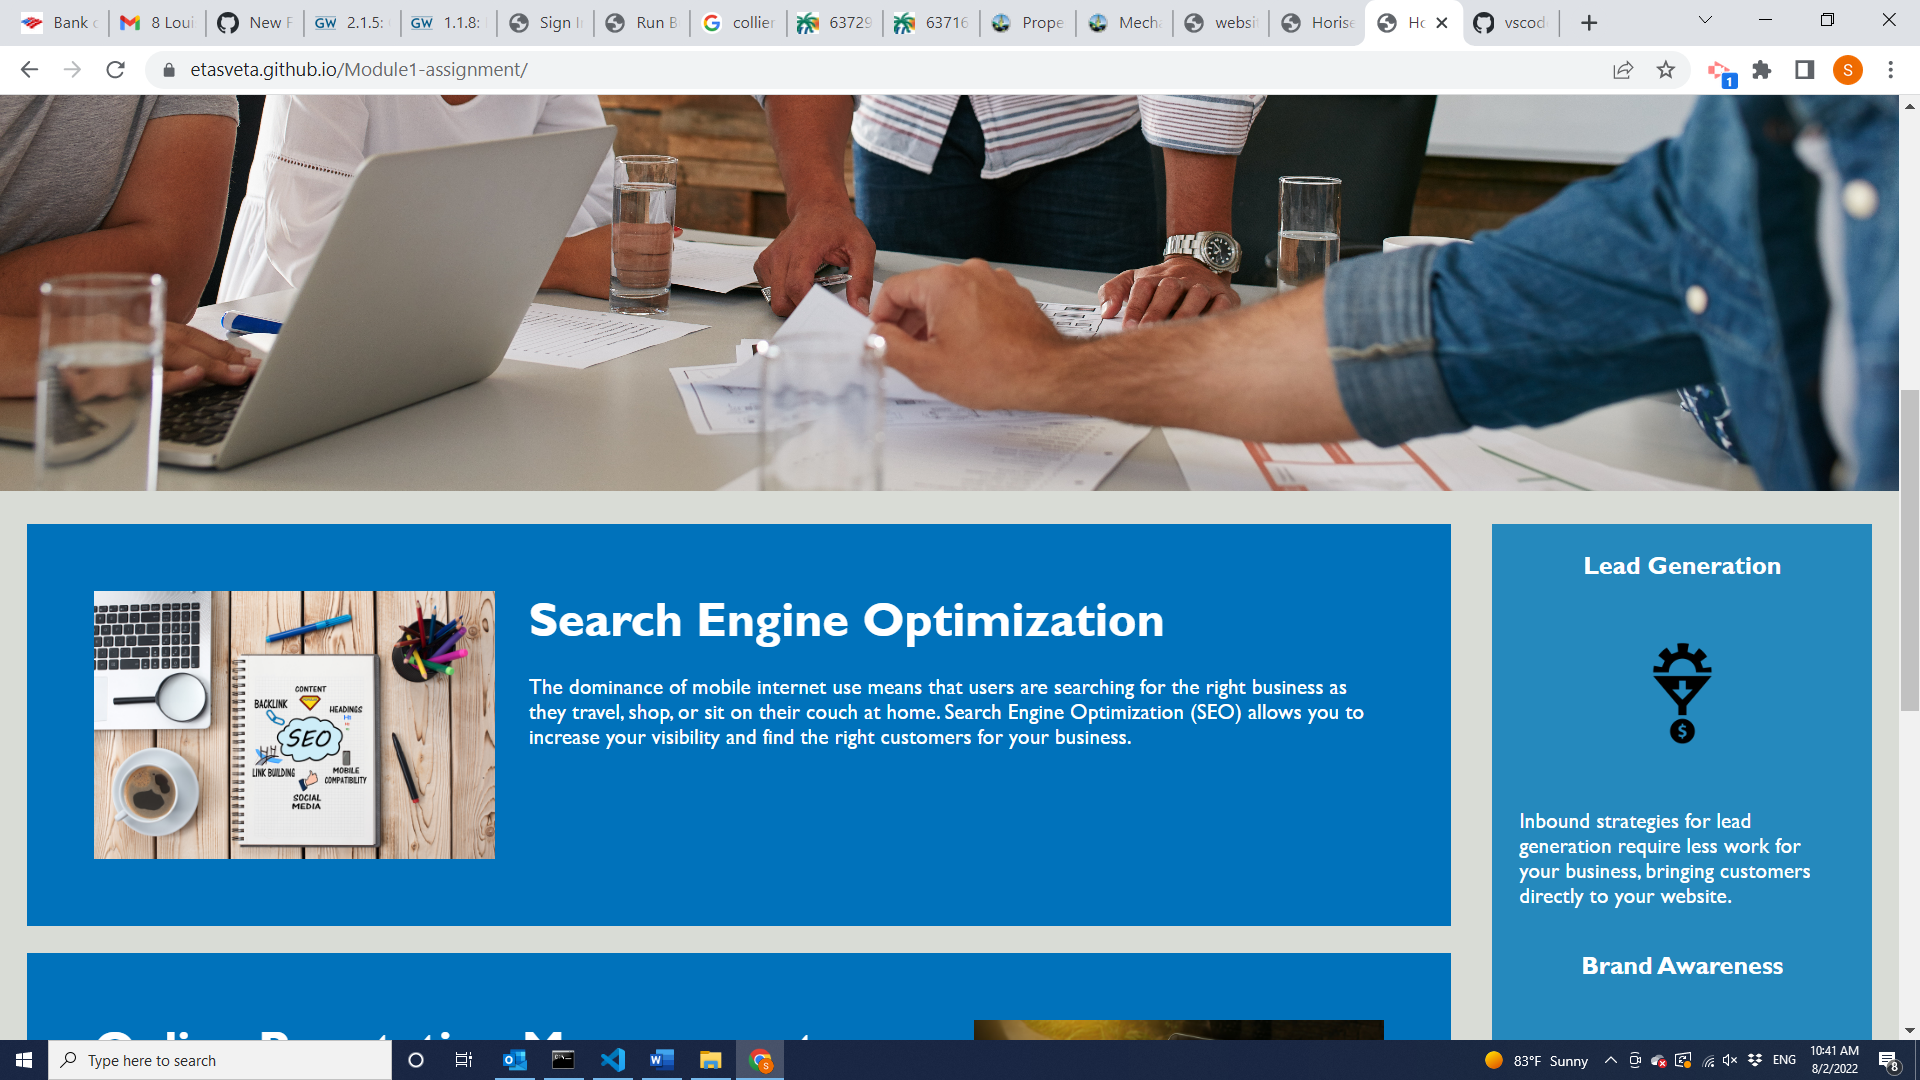Switch to the vscode GitHub tab

1510,22
